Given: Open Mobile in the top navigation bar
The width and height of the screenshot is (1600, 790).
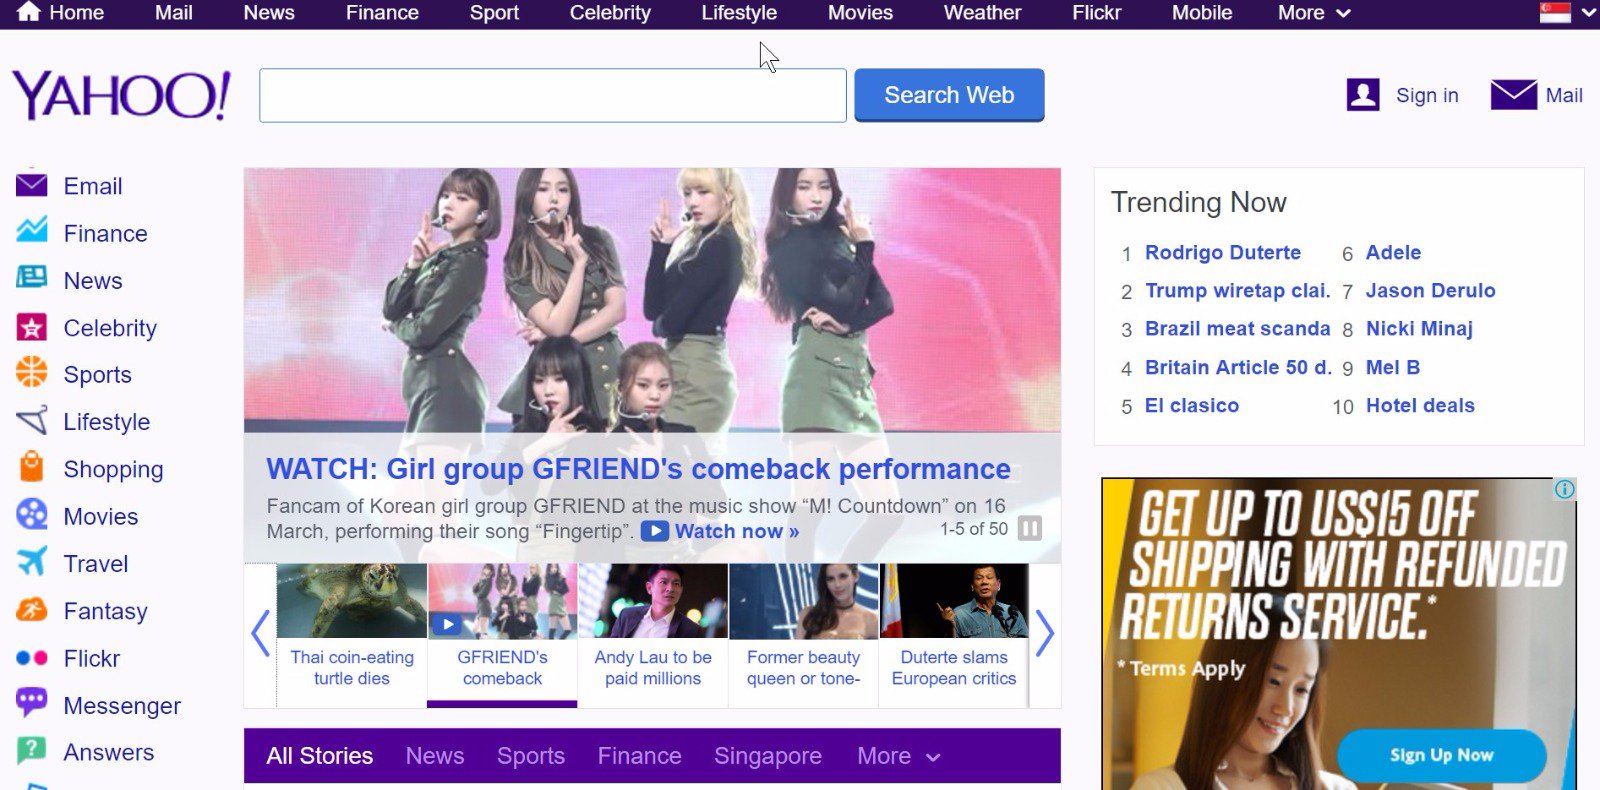Looking at the screenshot, I should (x=1202, y=13).
